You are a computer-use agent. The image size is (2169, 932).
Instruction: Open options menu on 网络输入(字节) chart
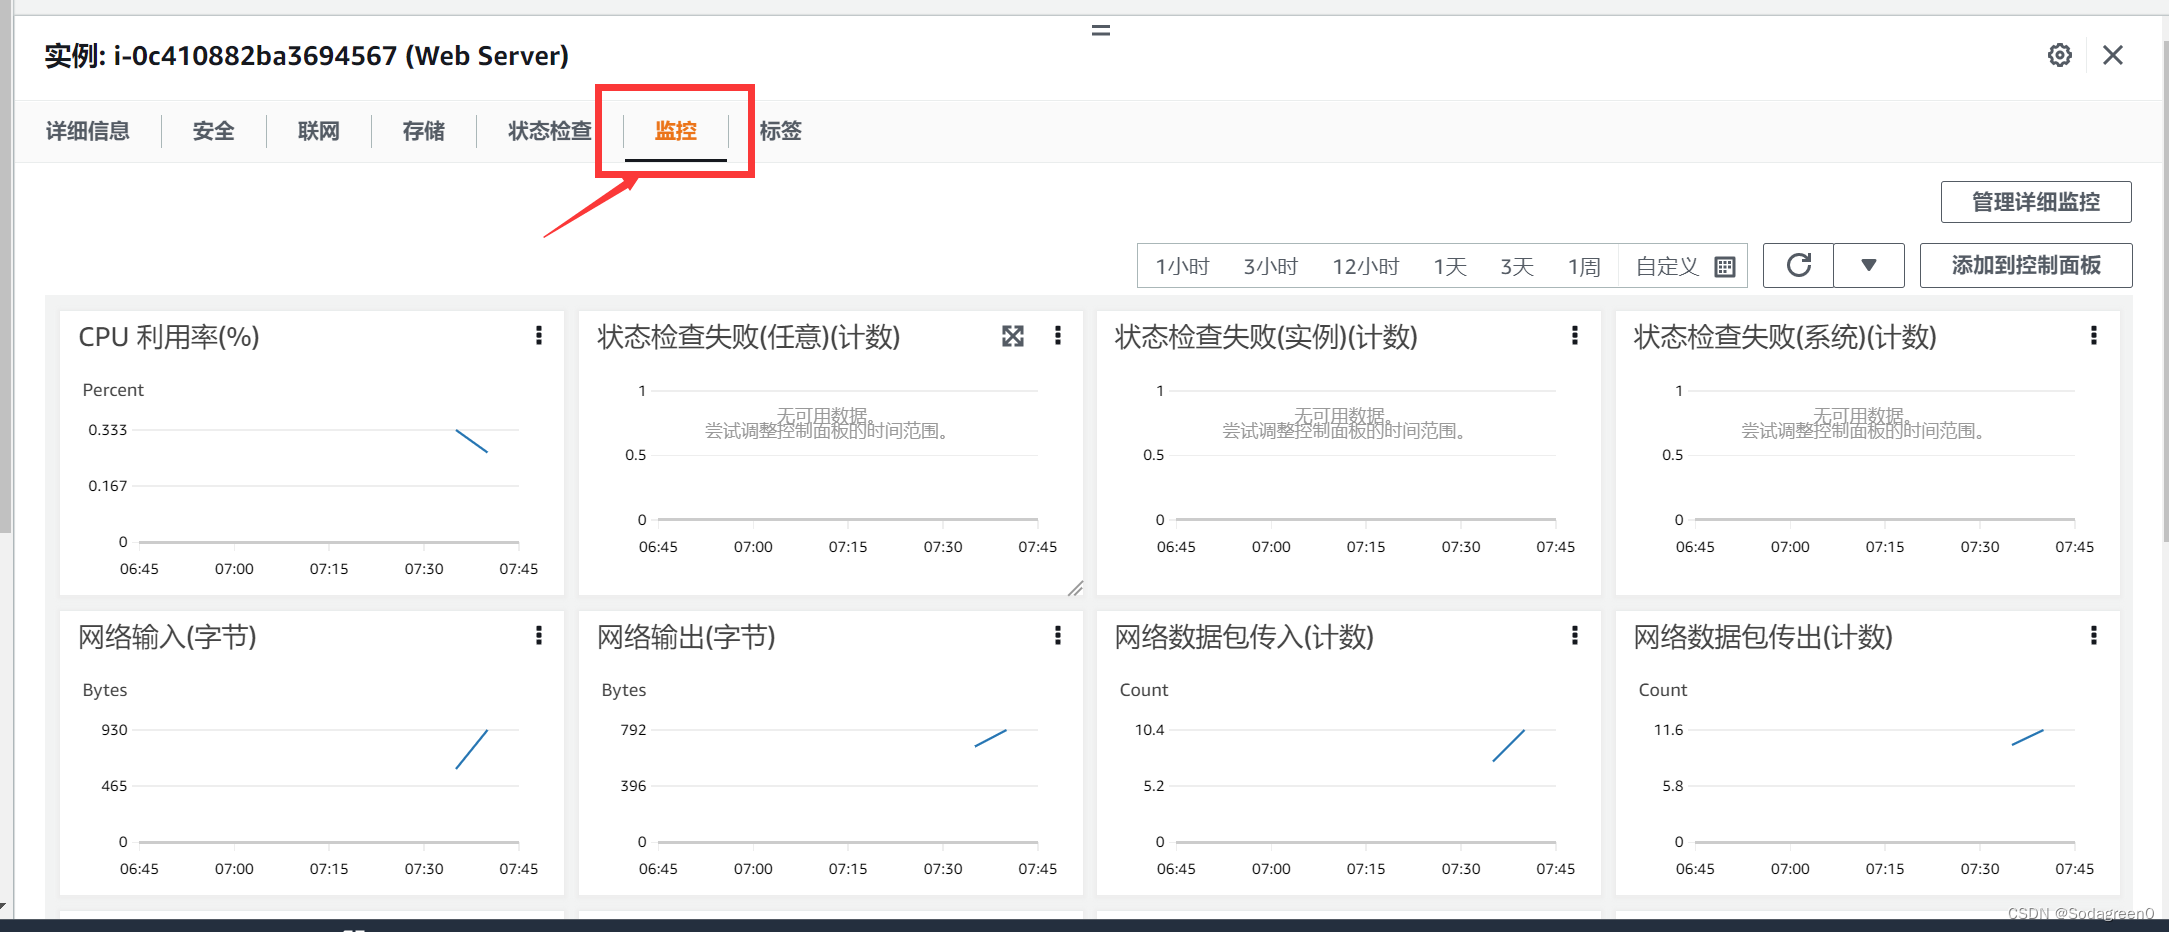click(539, 636)
